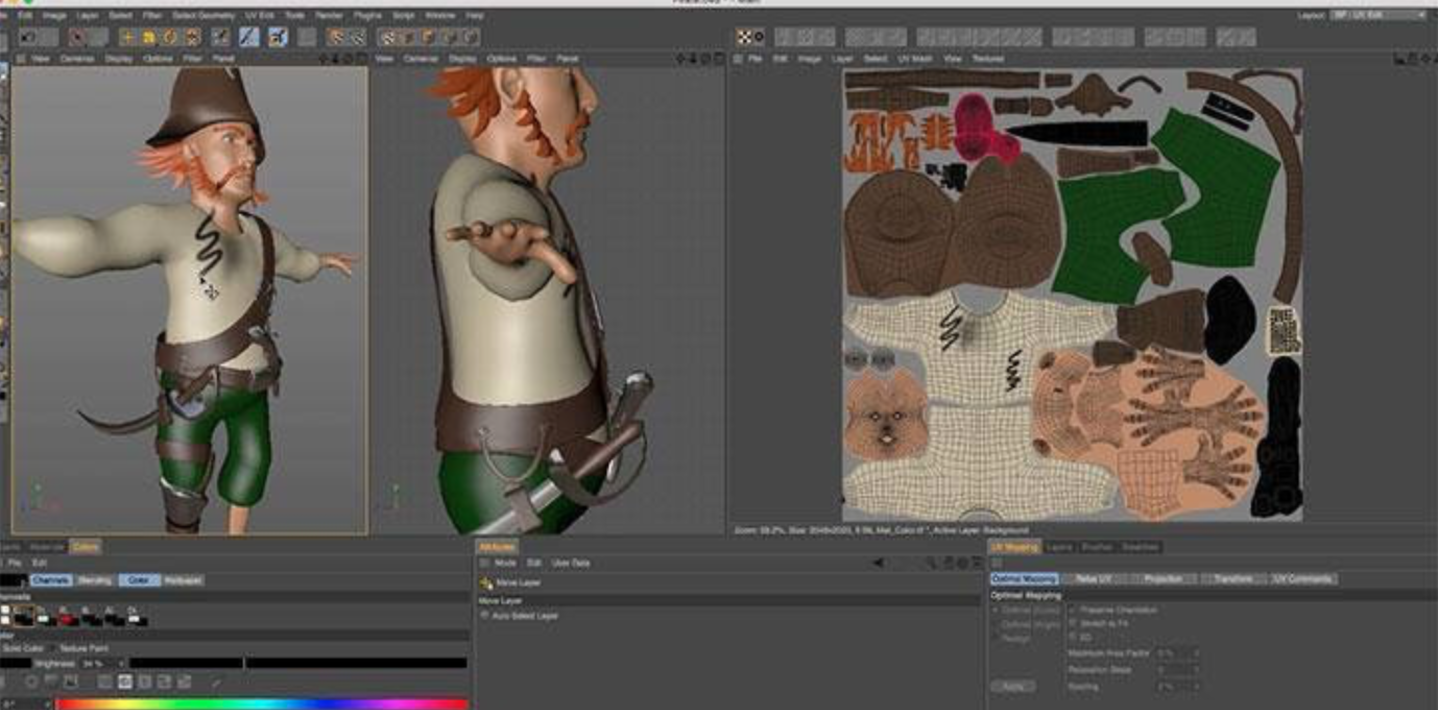Toggle Stretch to Fit checkbox
The image size is (1438, 710).
point(1074,622)
